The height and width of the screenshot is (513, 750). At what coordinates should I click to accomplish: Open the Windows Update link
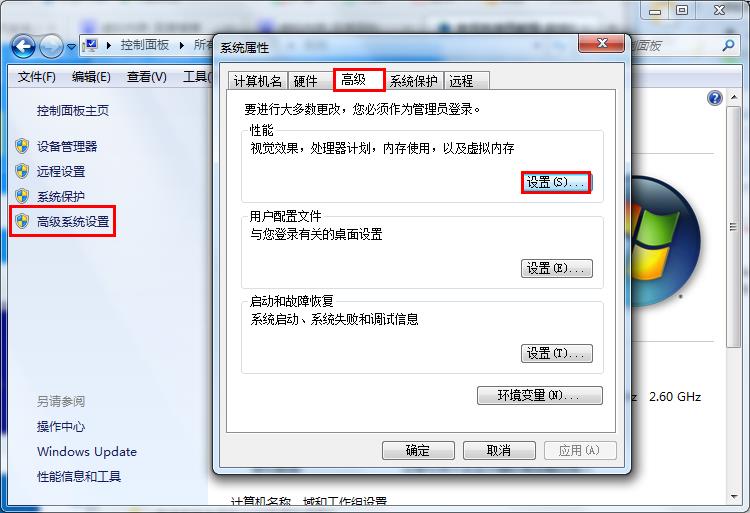[x=87, y=451]
